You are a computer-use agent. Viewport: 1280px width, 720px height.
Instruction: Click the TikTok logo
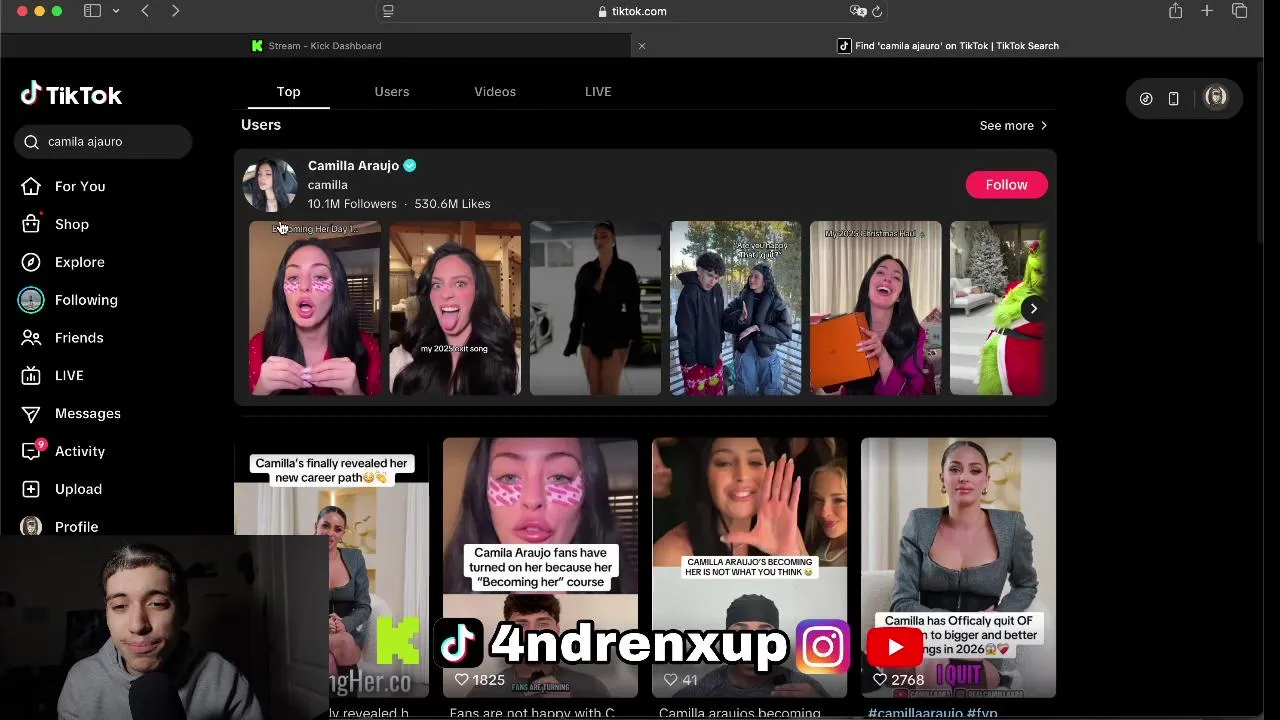point(71,95)
